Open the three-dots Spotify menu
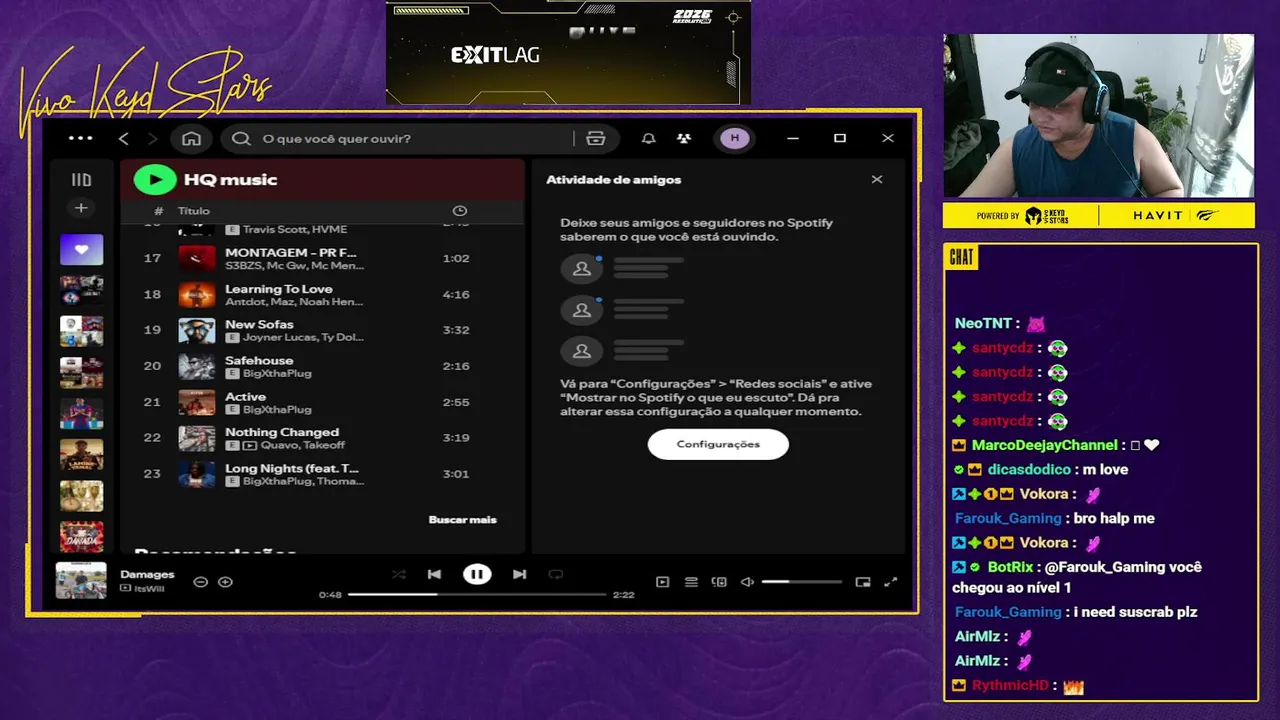The image size is (1280, 720). [80, 138]
